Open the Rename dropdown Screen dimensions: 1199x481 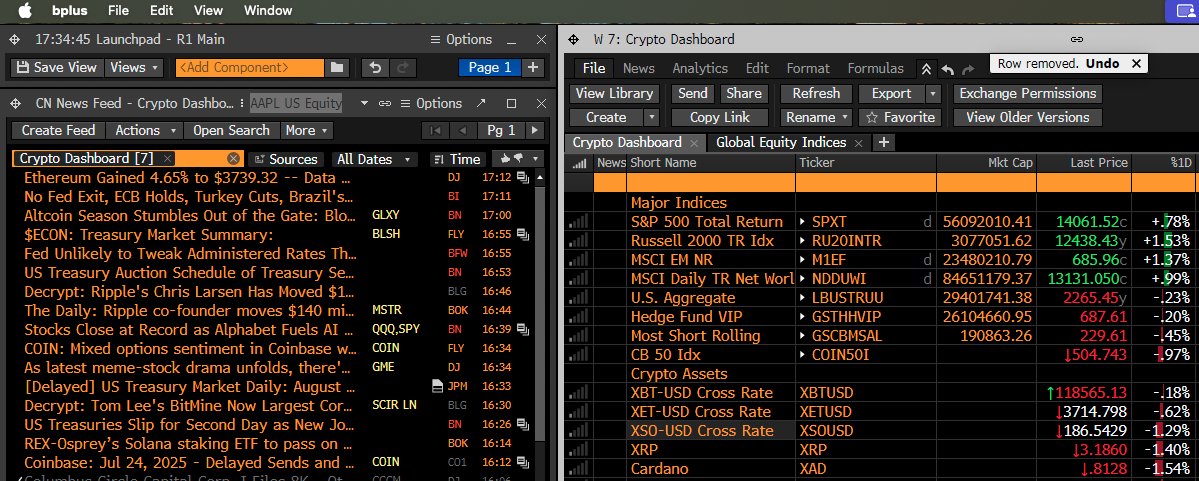coord(817,118)
